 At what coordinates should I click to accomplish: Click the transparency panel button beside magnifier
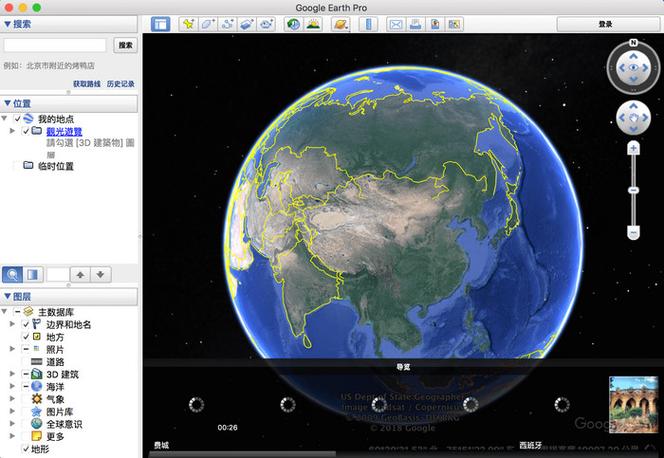click(33, 275)
